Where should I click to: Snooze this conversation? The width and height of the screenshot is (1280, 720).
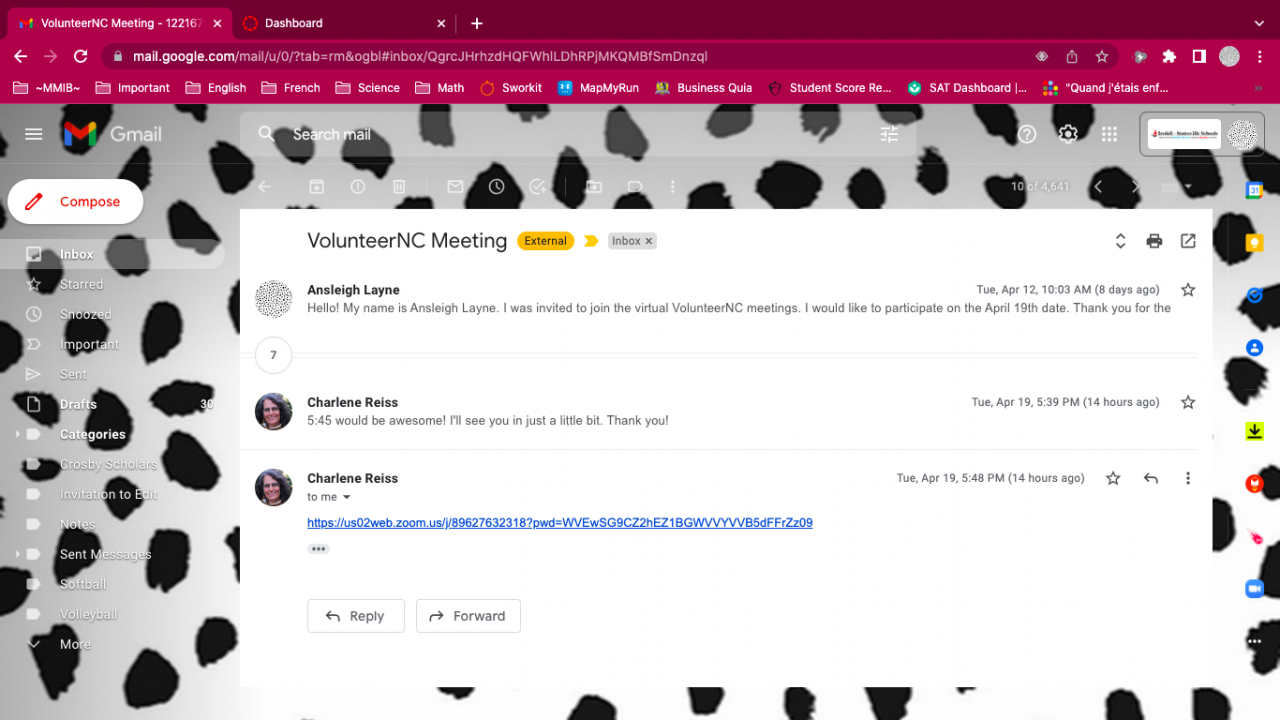pyautogui.click(x=497, y=187)
